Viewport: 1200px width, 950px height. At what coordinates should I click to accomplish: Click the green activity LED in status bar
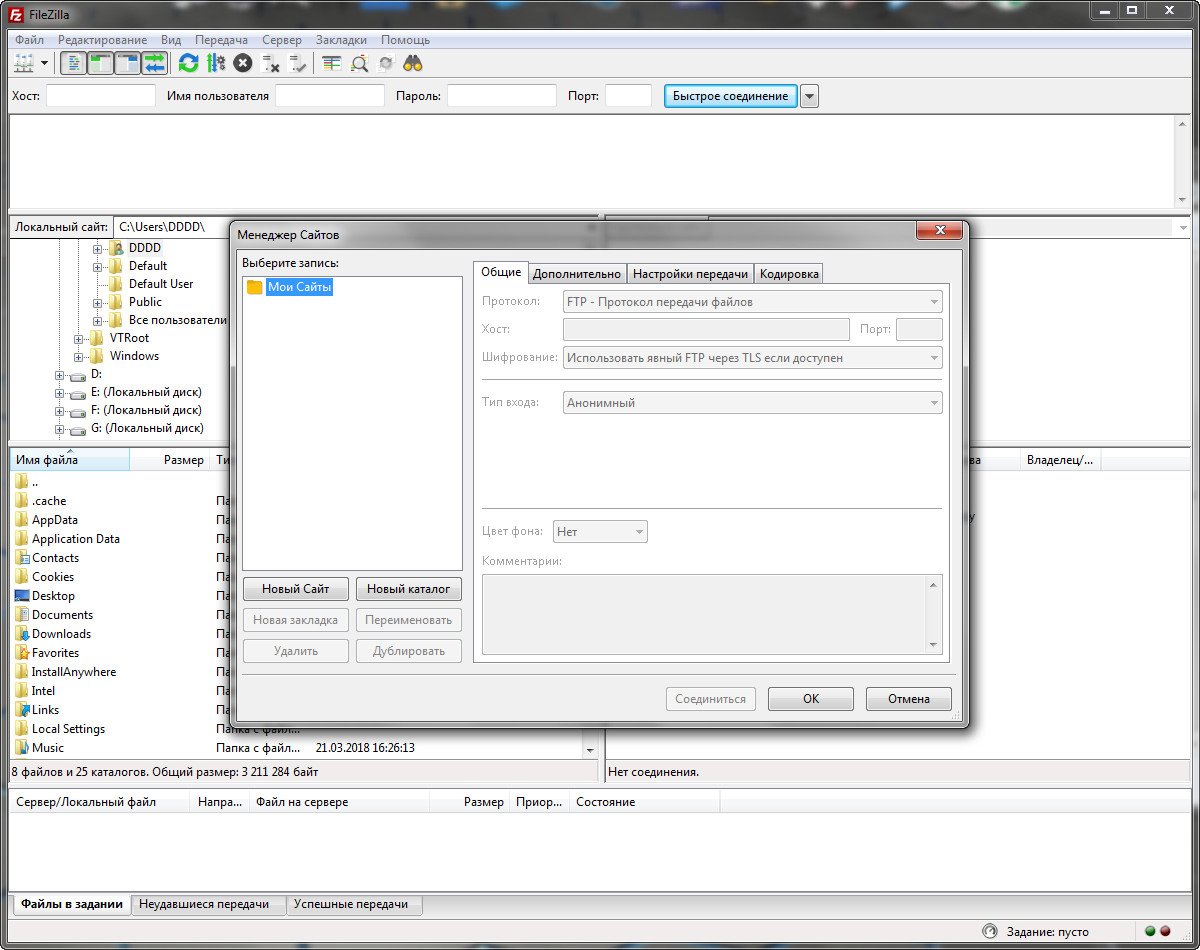click(x=1151, y=931)
